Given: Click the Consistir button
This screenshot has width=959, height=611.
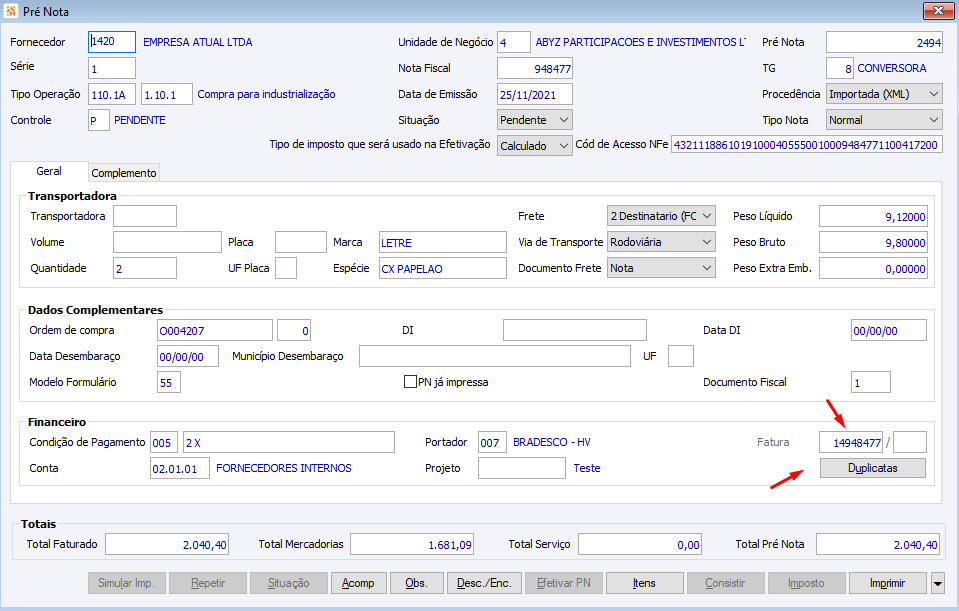Looking at the screenshot, I should click(725, 583).
